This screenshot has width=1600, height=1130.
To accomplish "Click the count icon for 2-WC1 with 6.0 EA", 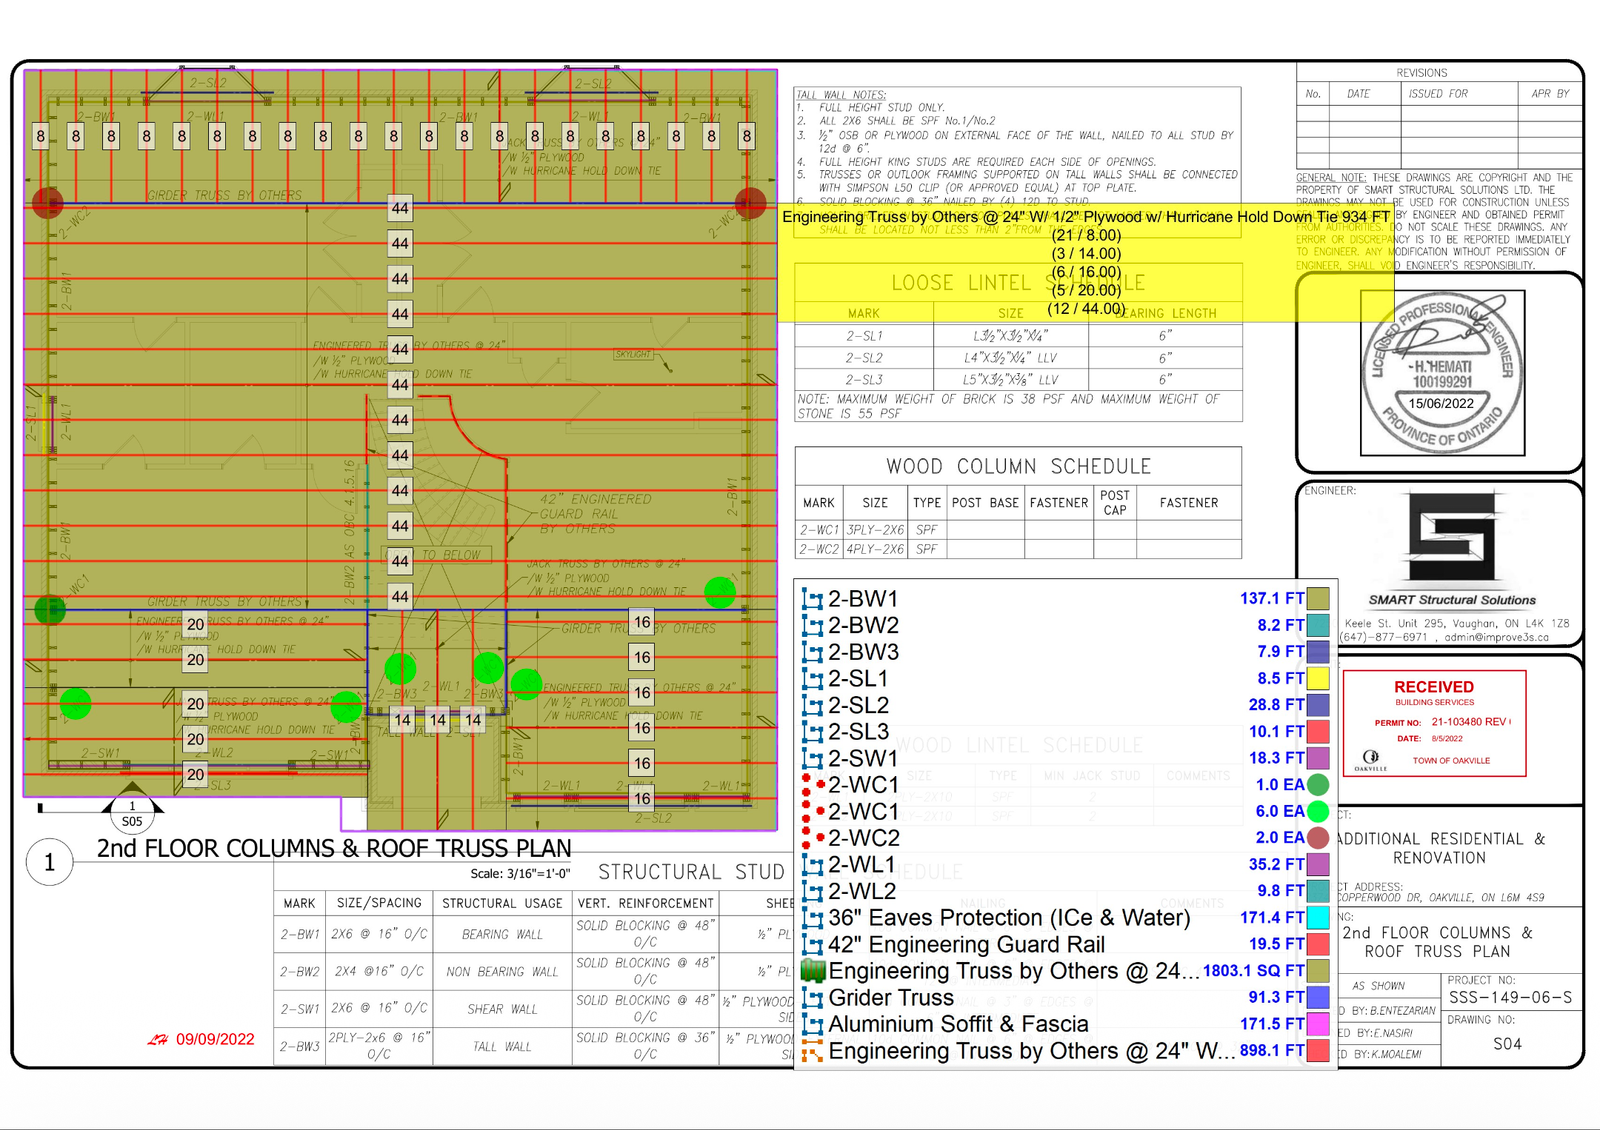I will 812,812.
